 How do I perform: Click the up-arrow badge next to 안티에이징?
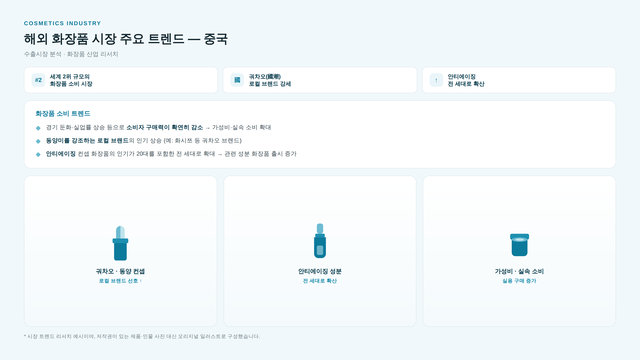tap(436, 80)
